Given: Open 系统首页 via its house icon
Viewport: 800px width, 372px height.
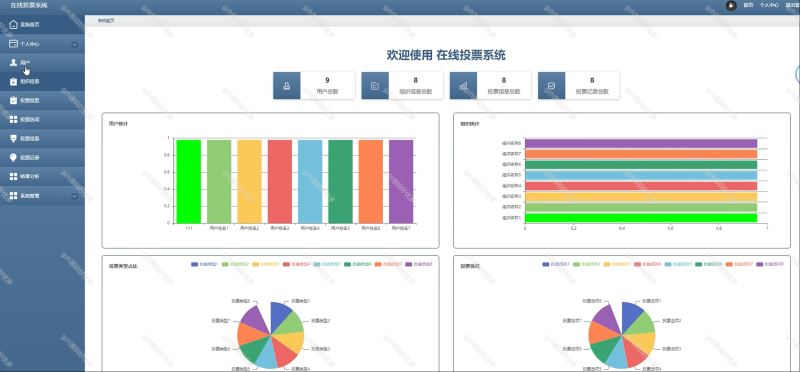Looking at the screenshot, I should 14,24.
